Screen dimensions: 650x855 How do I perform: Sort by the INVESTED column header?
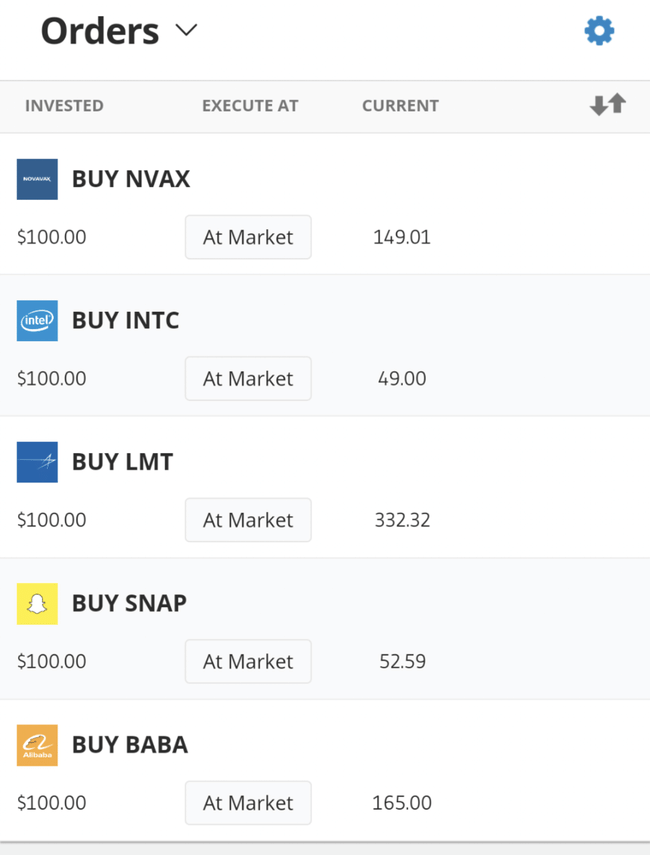pyautogui.click(x=64, y=106)
